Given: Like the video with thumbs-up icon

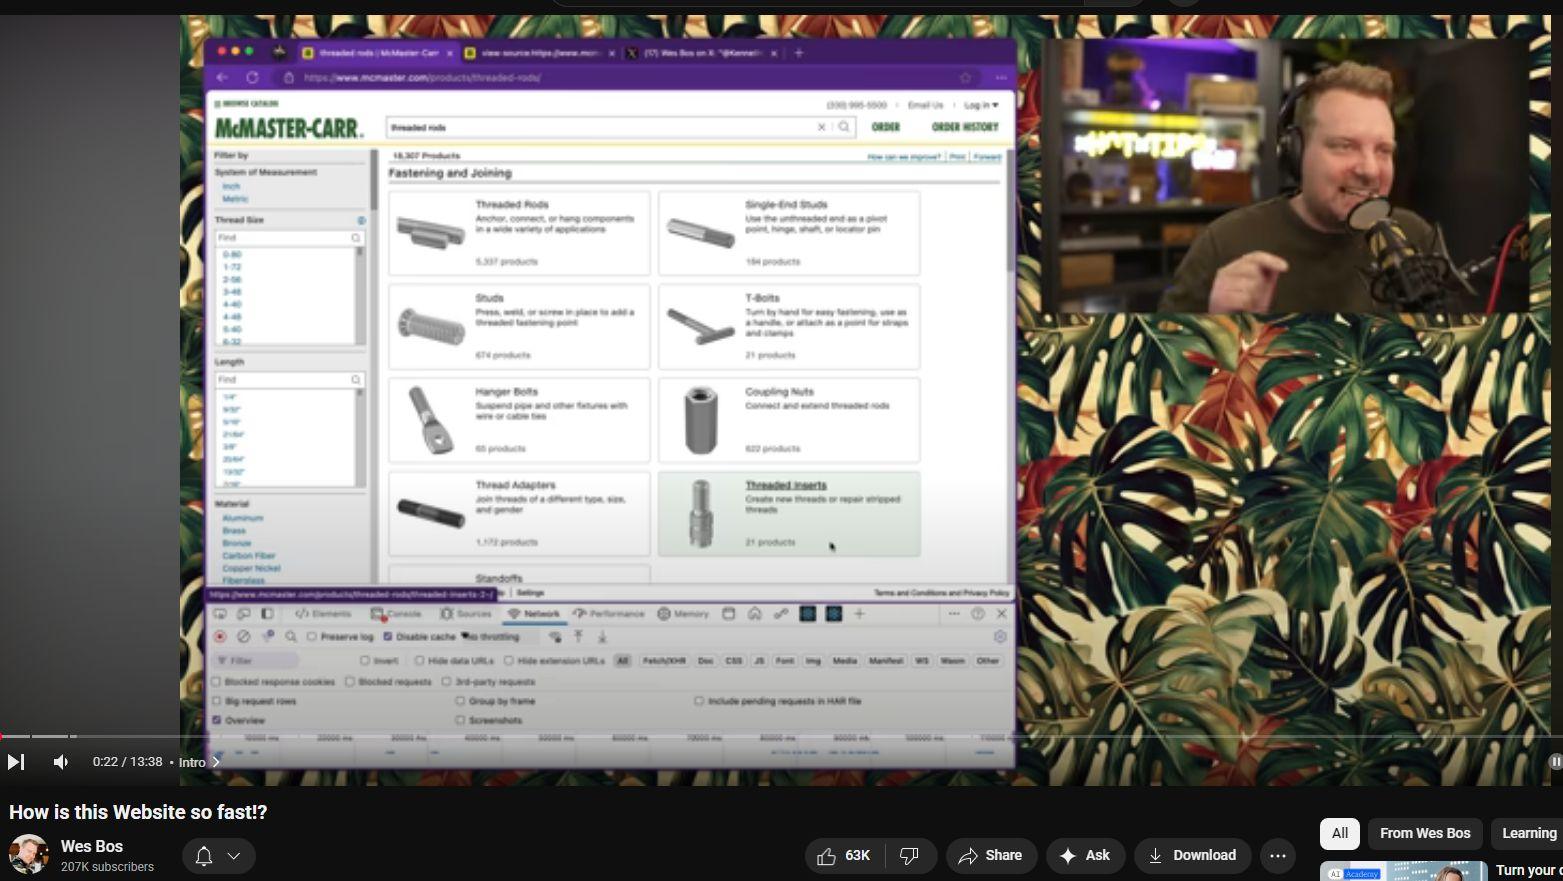Looking at the screenshot, I should coord(827,856).
